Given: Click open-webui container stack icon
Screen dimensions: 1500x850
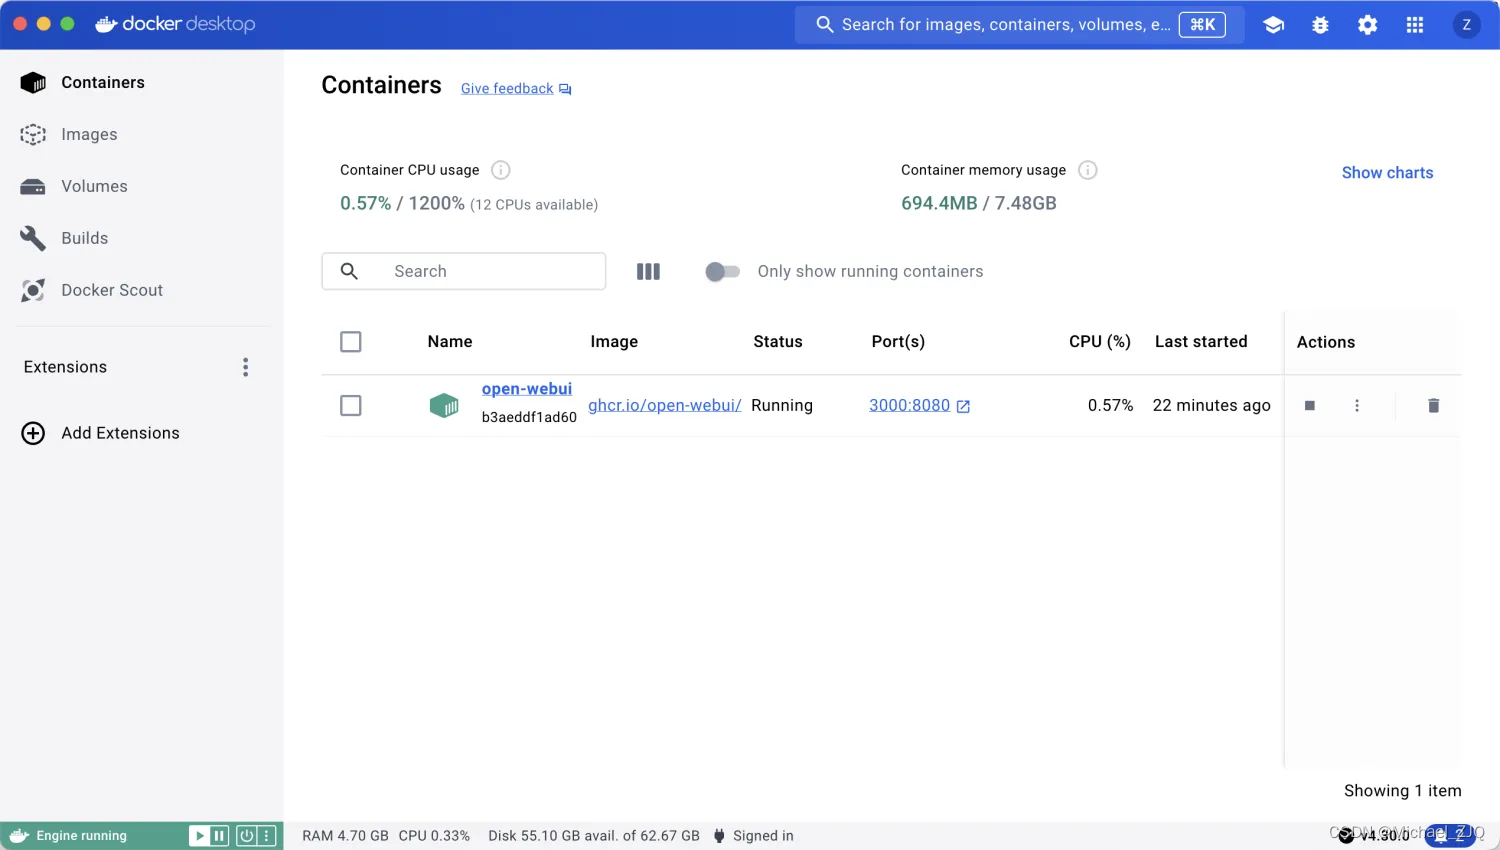Looking at the screenshot, I should click(444, 405).
